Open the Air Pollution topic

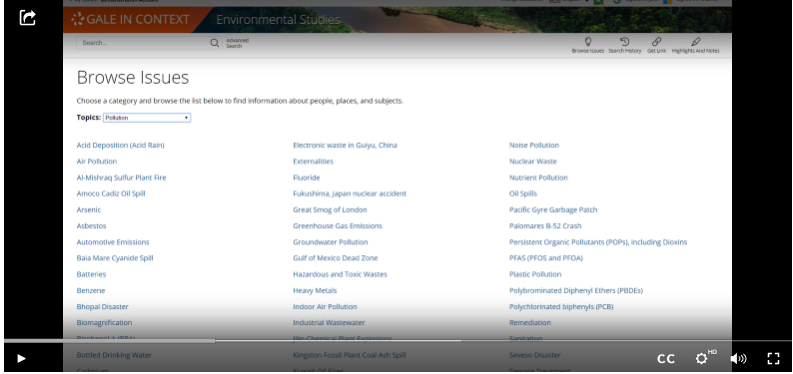(x=97, y=161)
